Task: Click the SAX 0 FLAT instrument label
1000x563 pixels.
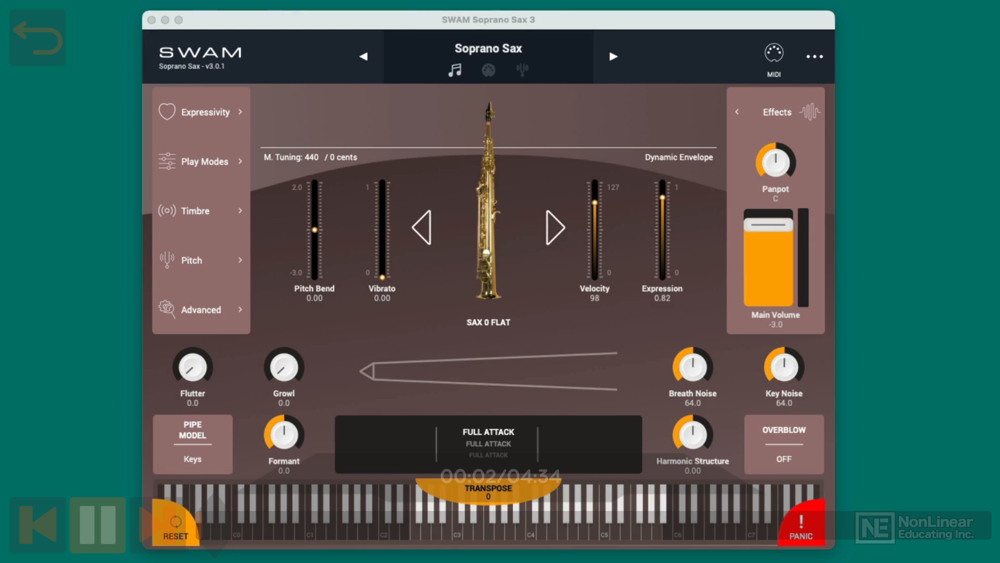Action: (x=489, y=323)
